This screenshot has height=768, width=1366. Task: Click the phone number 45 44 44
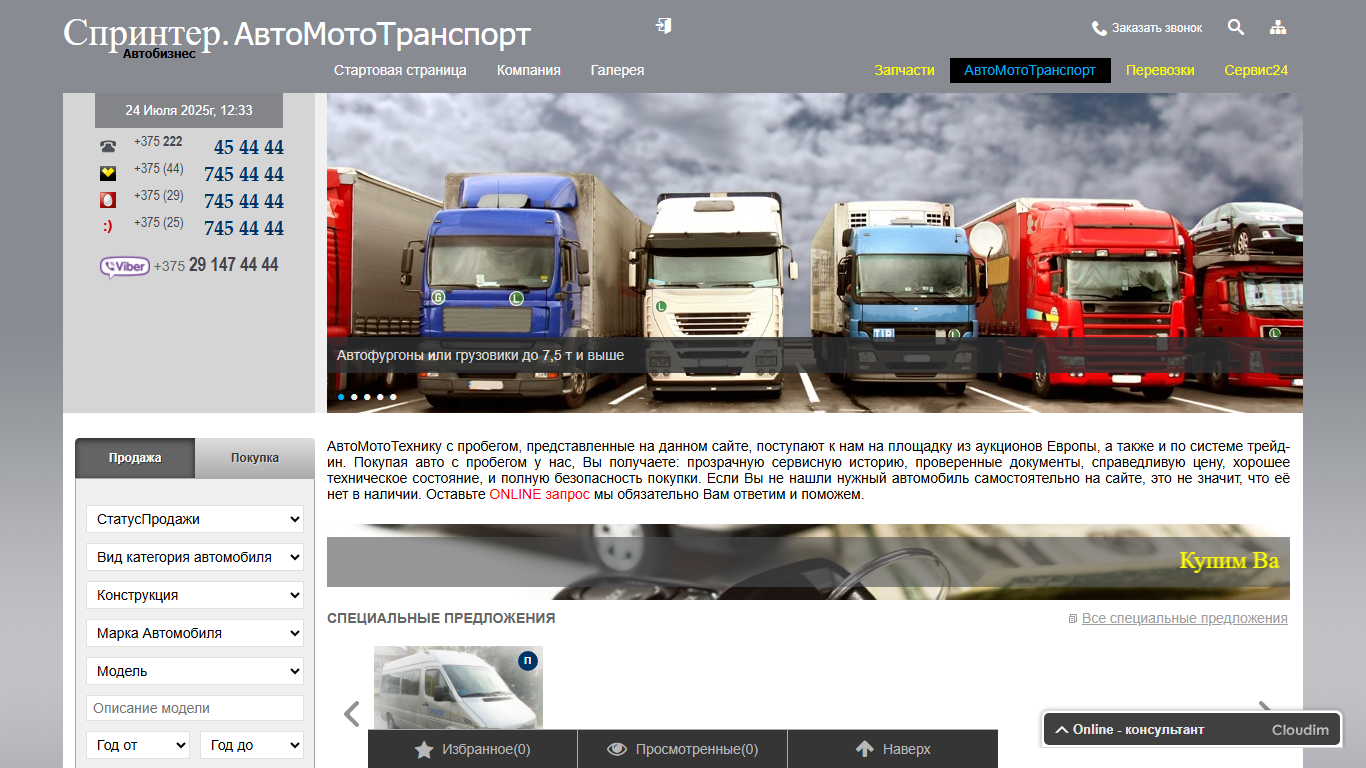[249, 148]
